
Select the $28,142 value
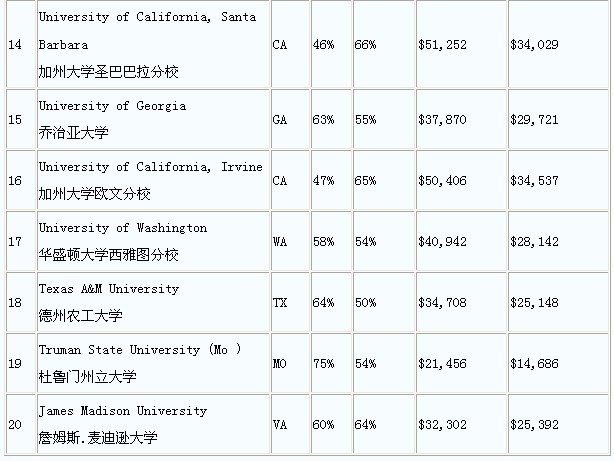click(536, 240)
